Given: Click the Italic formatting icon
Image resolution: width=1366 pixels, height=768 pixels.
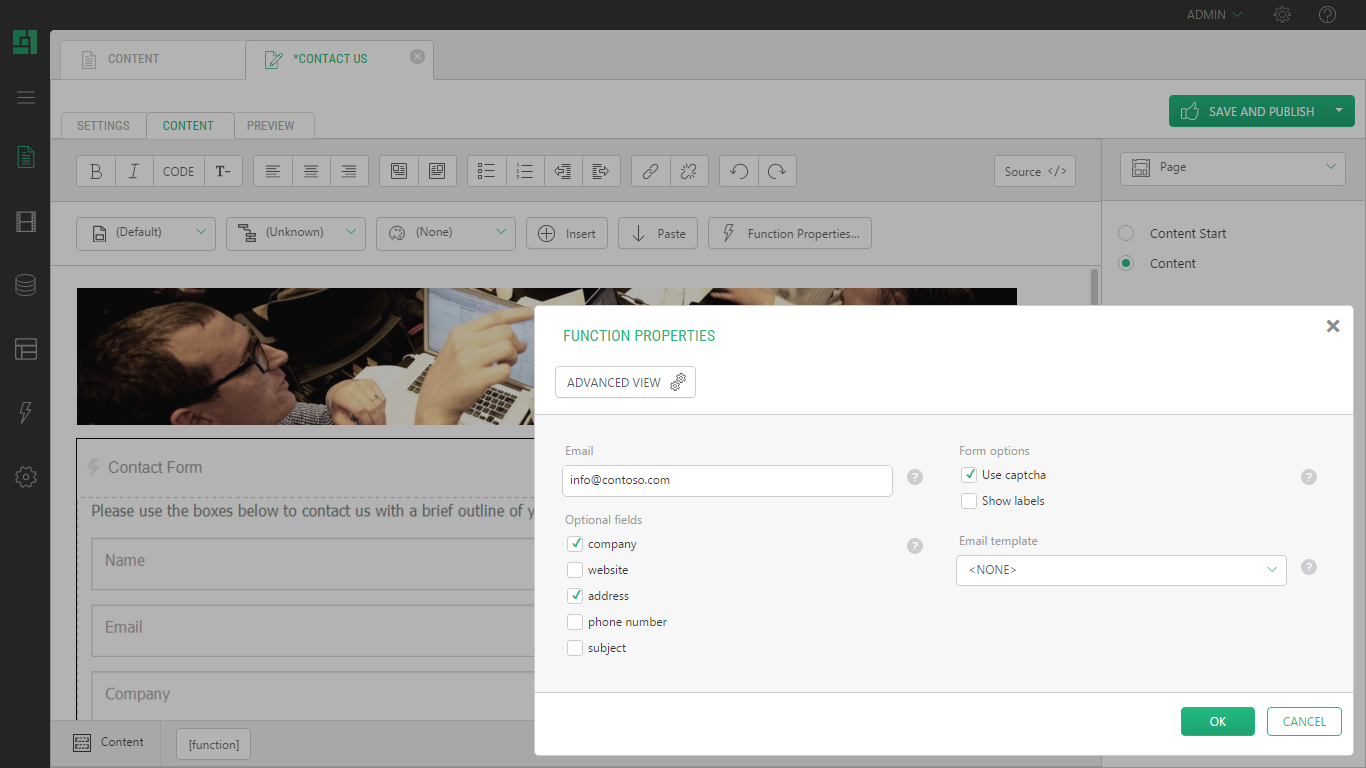Looking at the screenshot, I should coord(134,171).
